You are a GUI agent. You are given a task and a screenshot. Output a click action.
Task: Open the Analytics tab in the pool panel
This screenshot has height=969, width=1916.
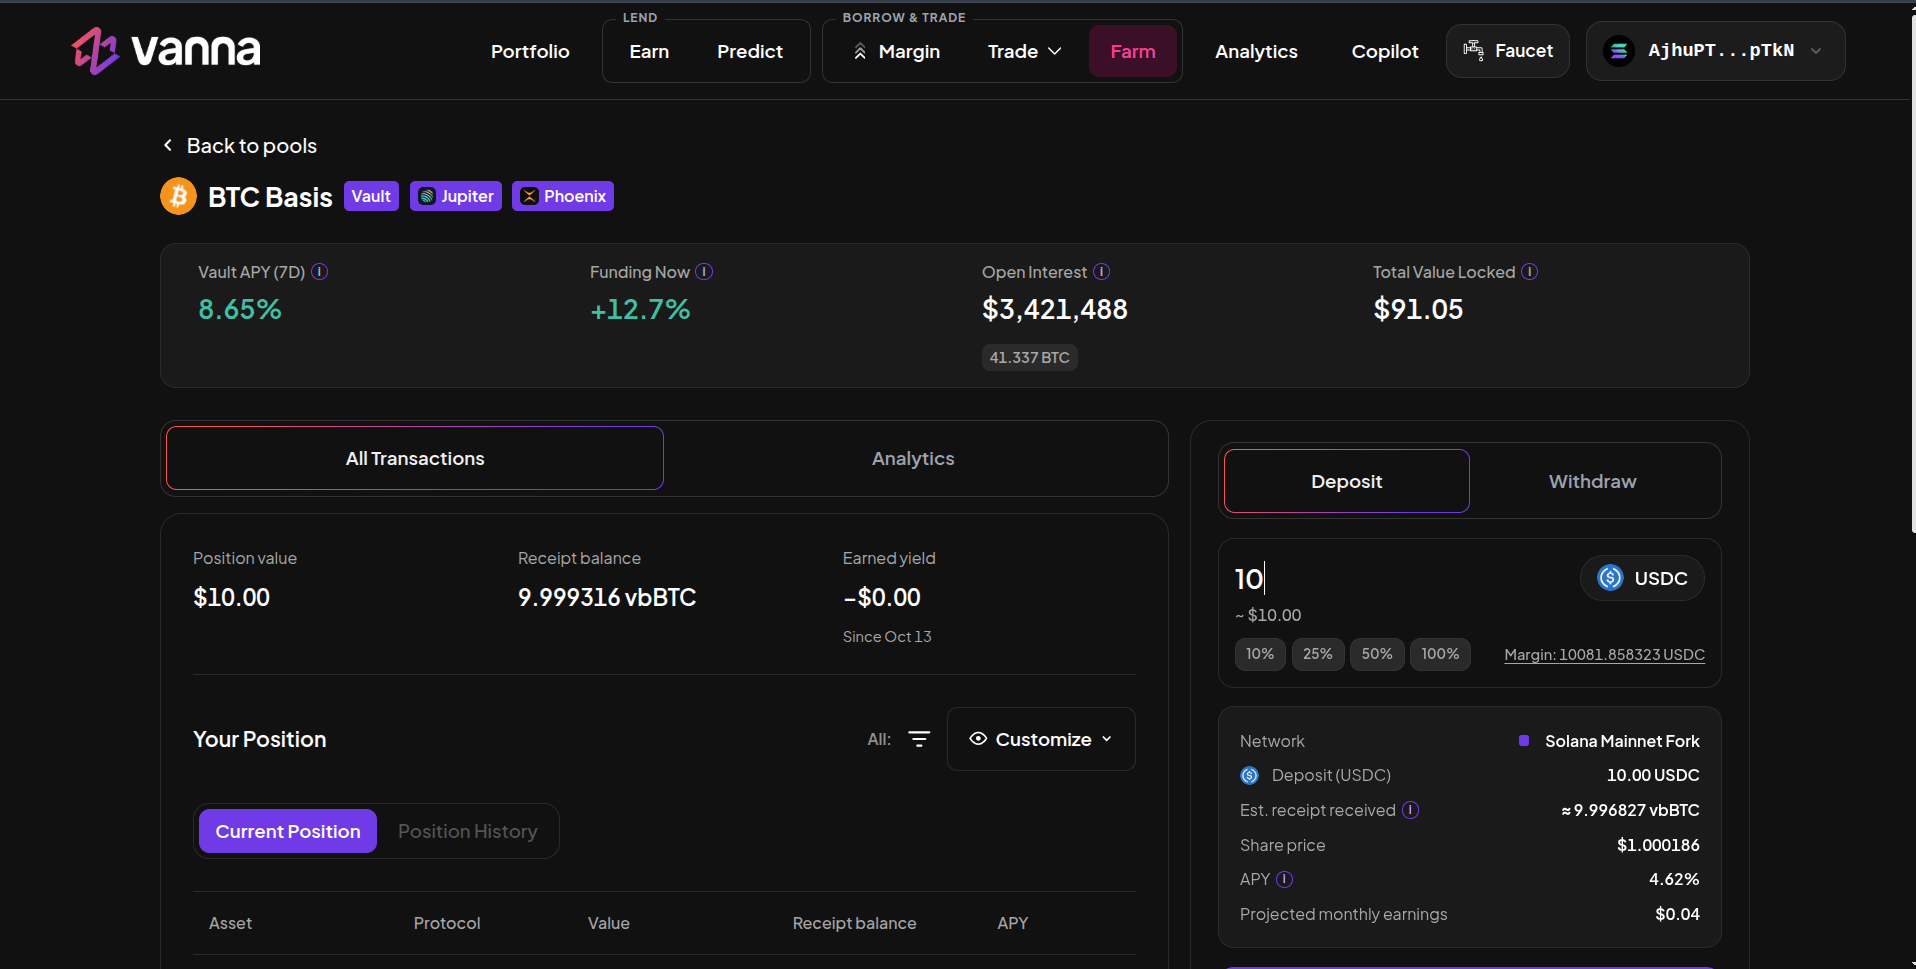(913, 458)
